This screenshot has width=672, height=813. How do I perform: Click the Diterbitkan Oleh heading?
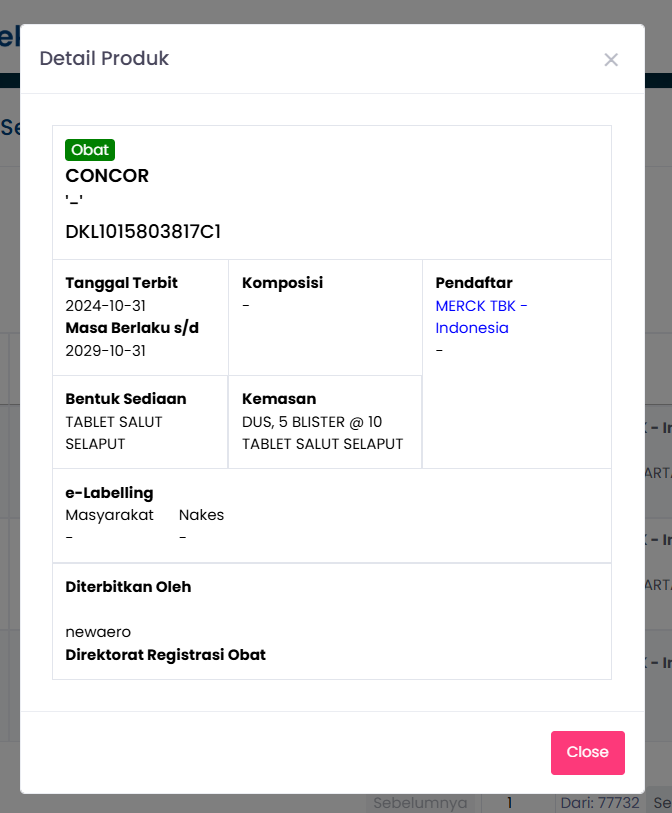tap(128, 587)
